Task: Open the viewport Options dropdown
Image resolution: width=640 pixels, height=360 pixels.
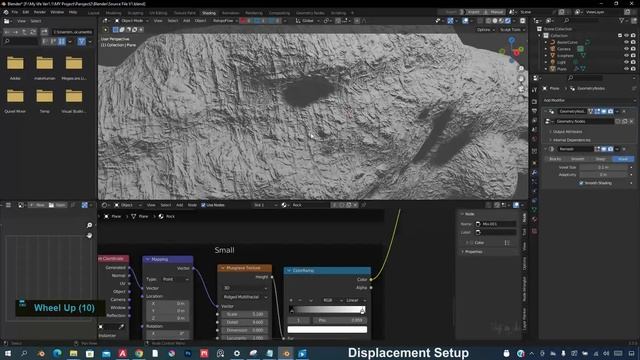Action: pos(485,30)
